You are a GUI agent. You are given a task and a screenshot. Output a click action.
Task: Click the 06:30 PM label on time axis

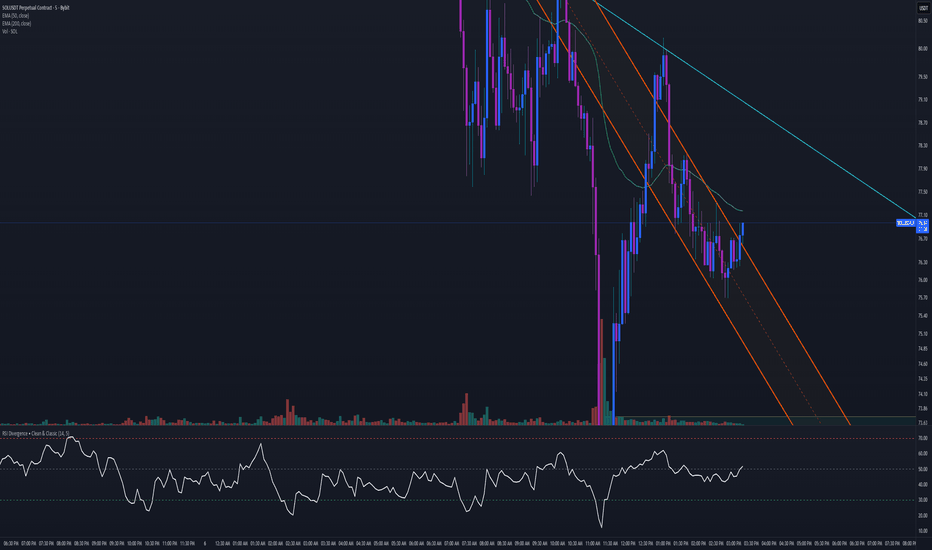pos(11,543)
